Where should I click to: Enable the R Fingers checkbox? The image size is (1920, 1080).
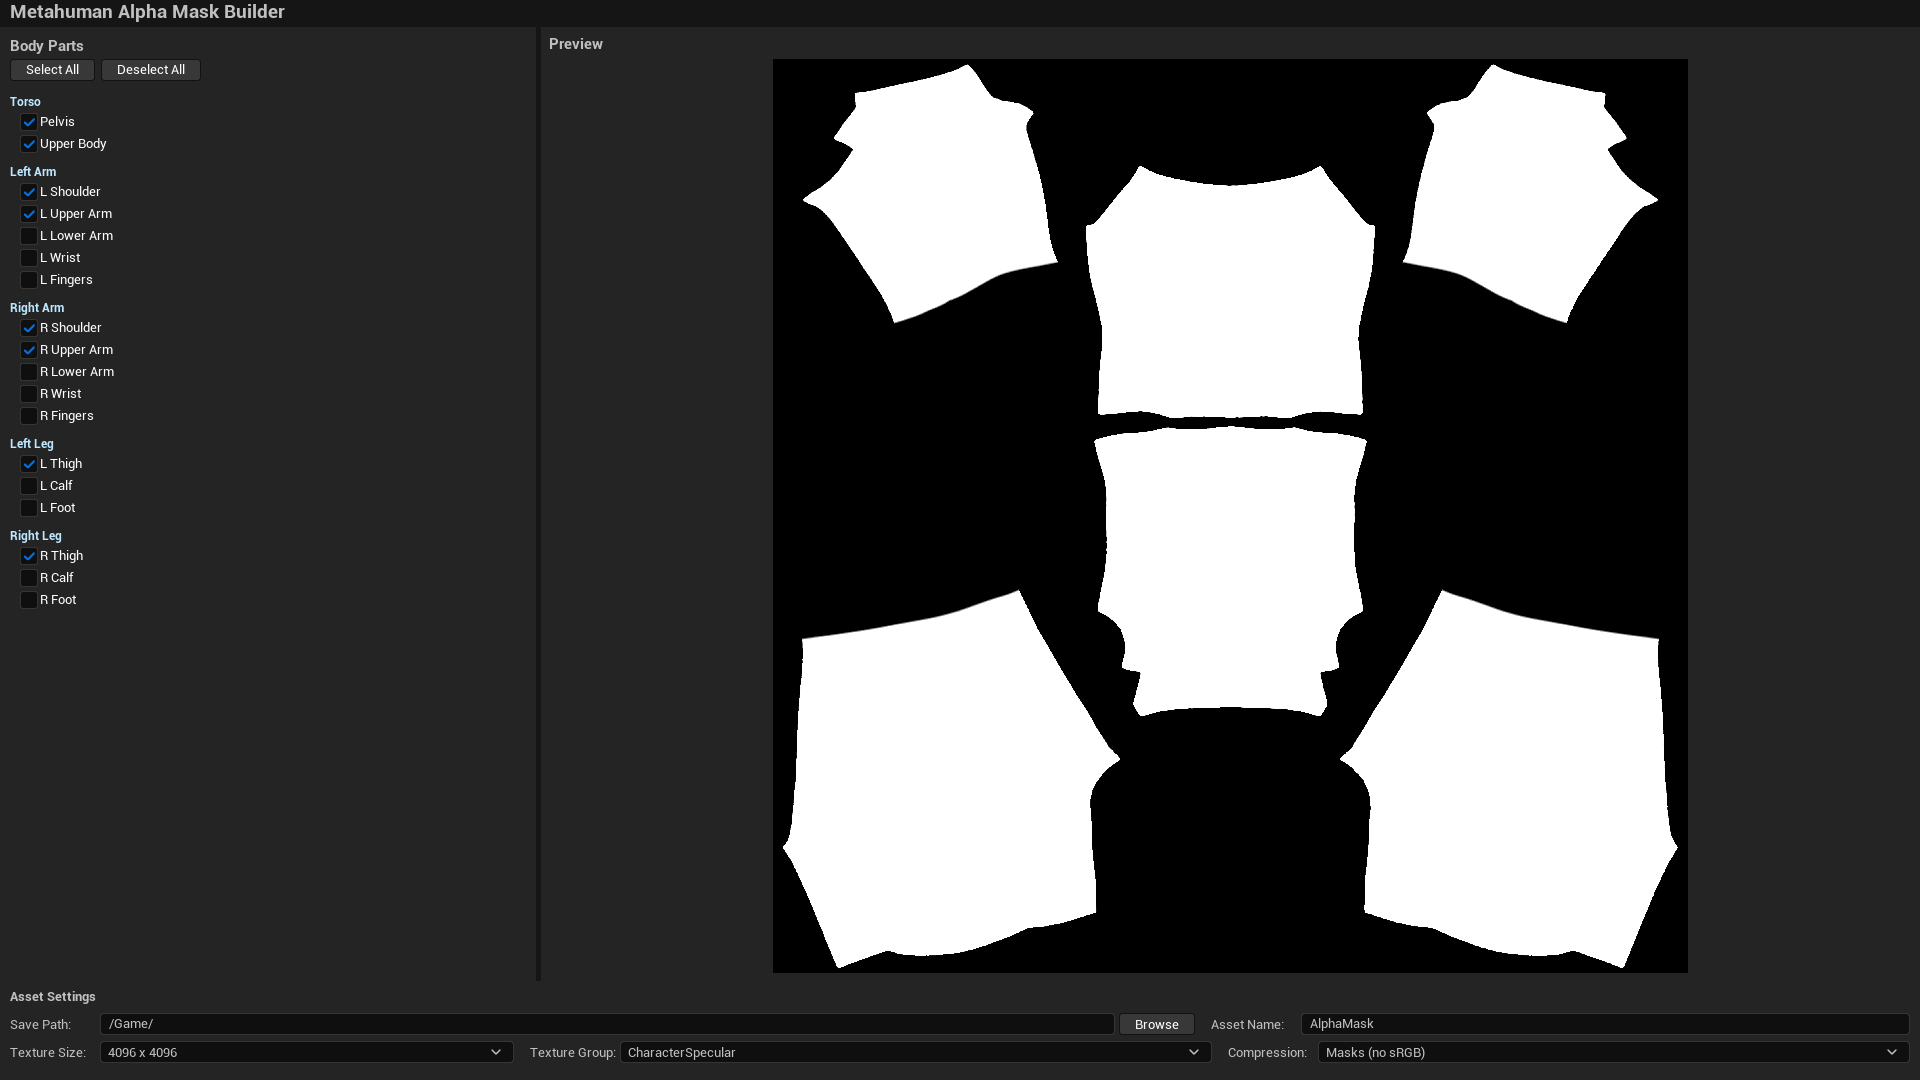point(29,416)
